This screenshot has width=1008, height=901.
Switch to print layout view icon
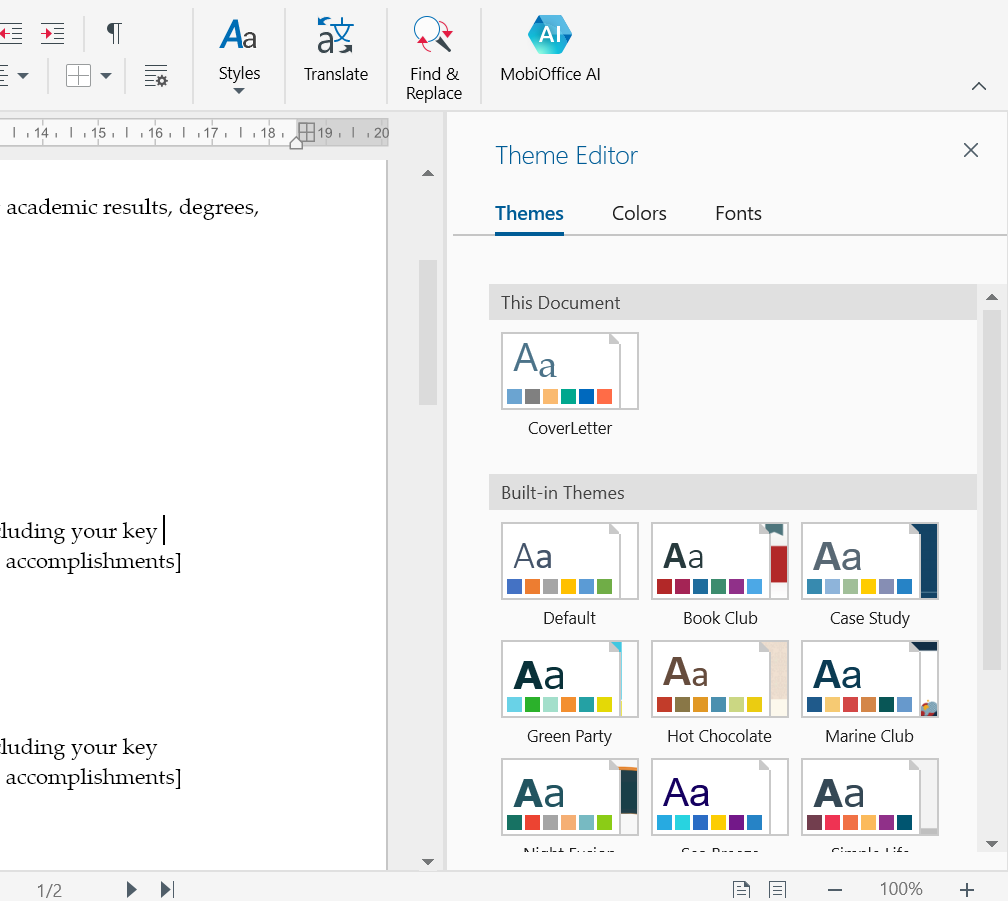741,889
